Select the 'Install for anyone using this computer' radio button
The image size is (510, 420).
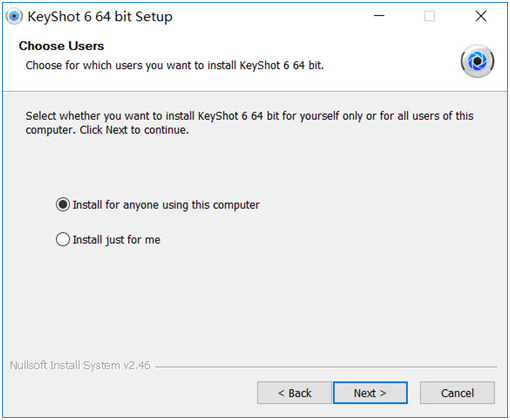point(63,204)
